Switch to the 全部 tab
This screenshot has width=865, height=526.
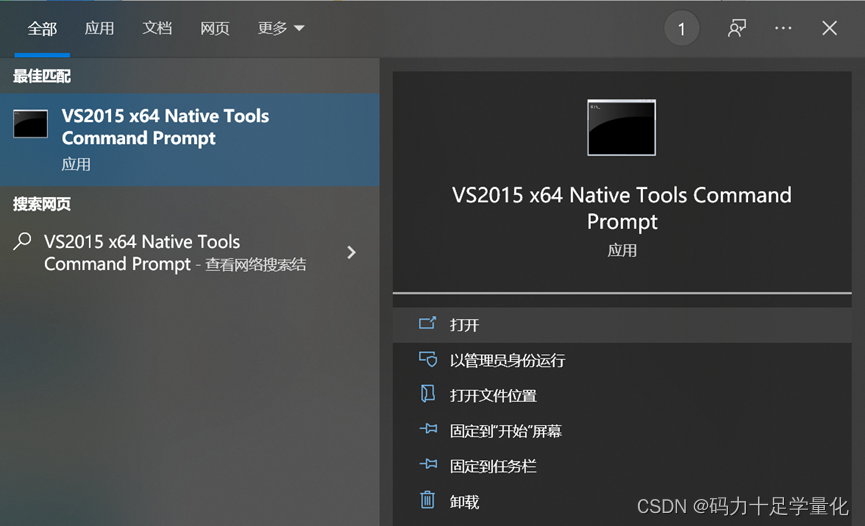pyautogui.click(x=42, y=29)
